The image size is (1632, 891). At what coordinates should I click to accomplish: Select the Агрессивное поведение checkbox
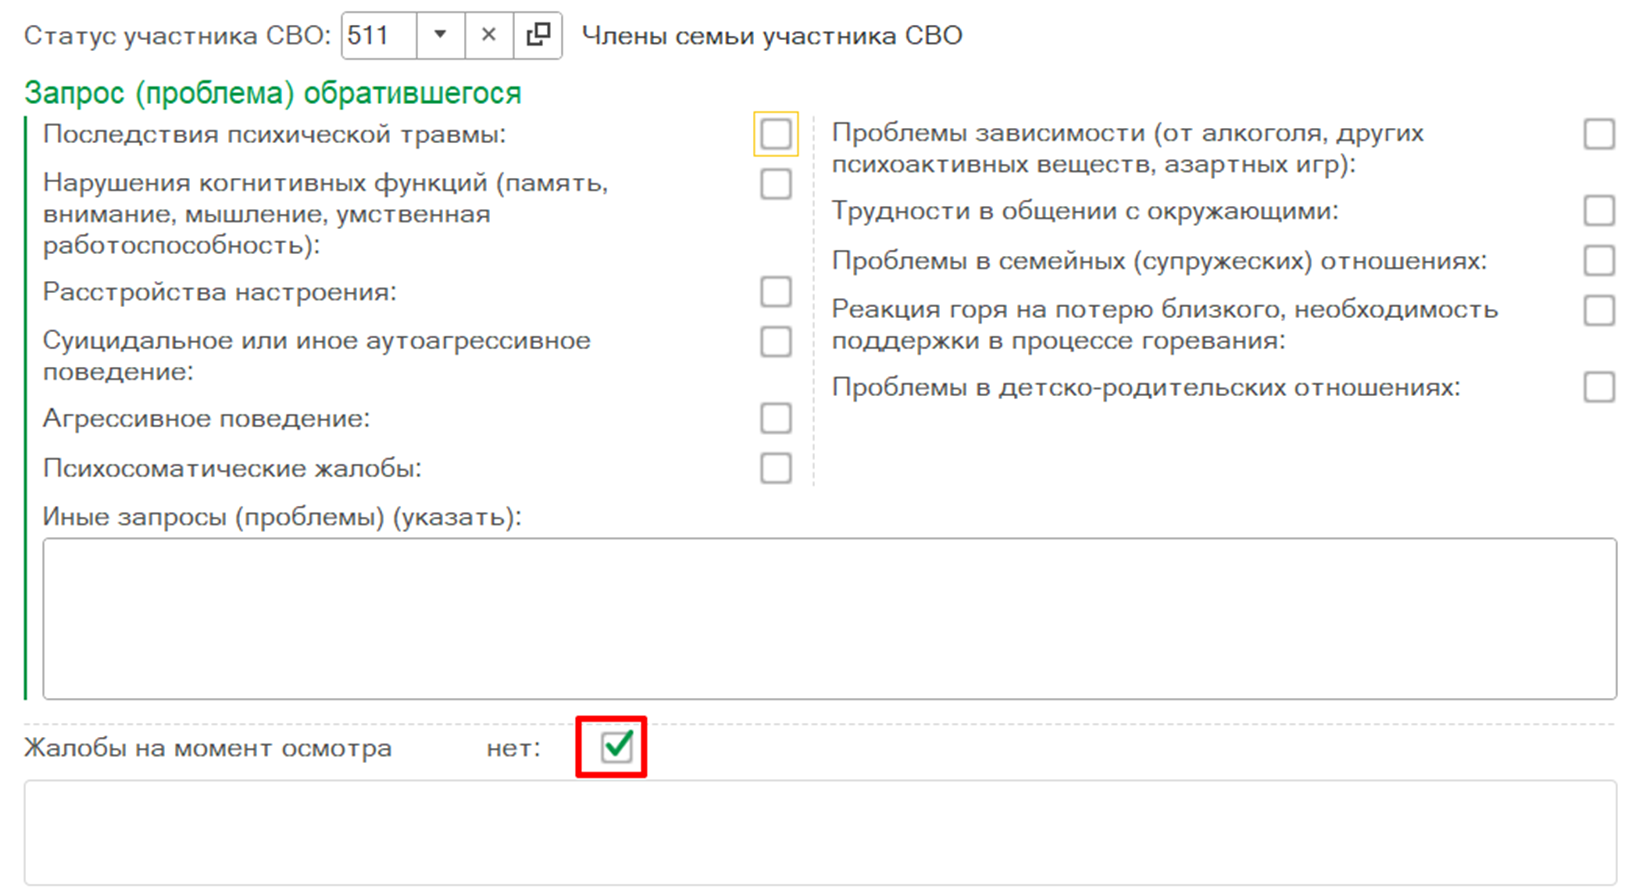pos(776,418)
